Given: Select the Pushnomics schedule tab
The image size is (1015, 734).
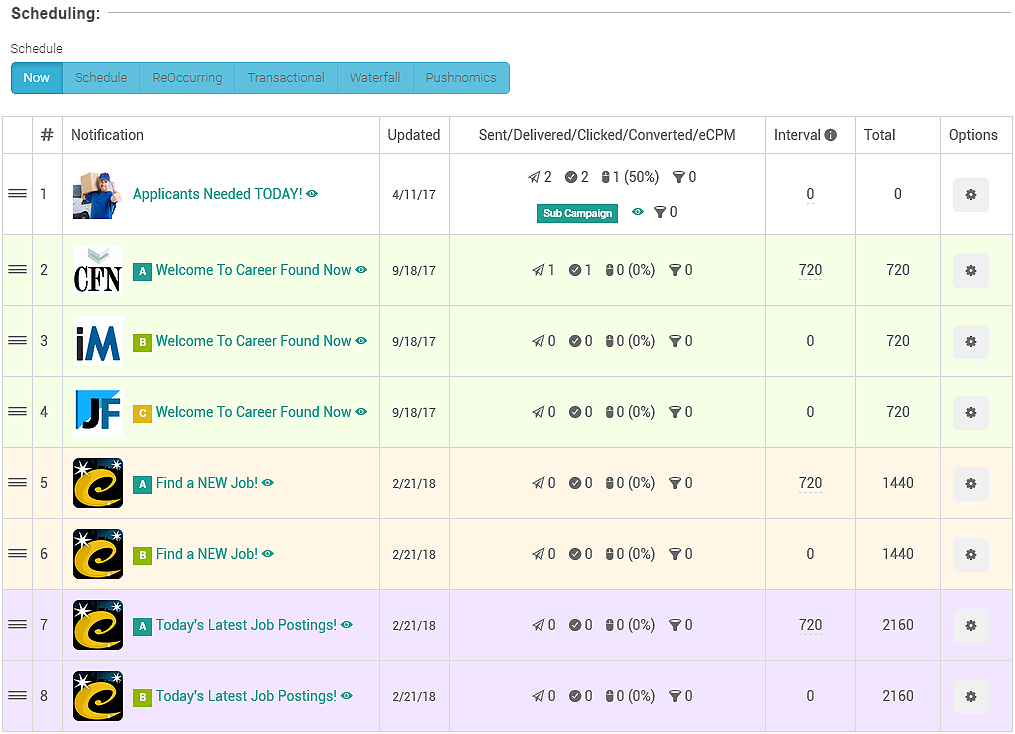Looking at the screenshot, I should pyautogui.click(x=461, y=78).
